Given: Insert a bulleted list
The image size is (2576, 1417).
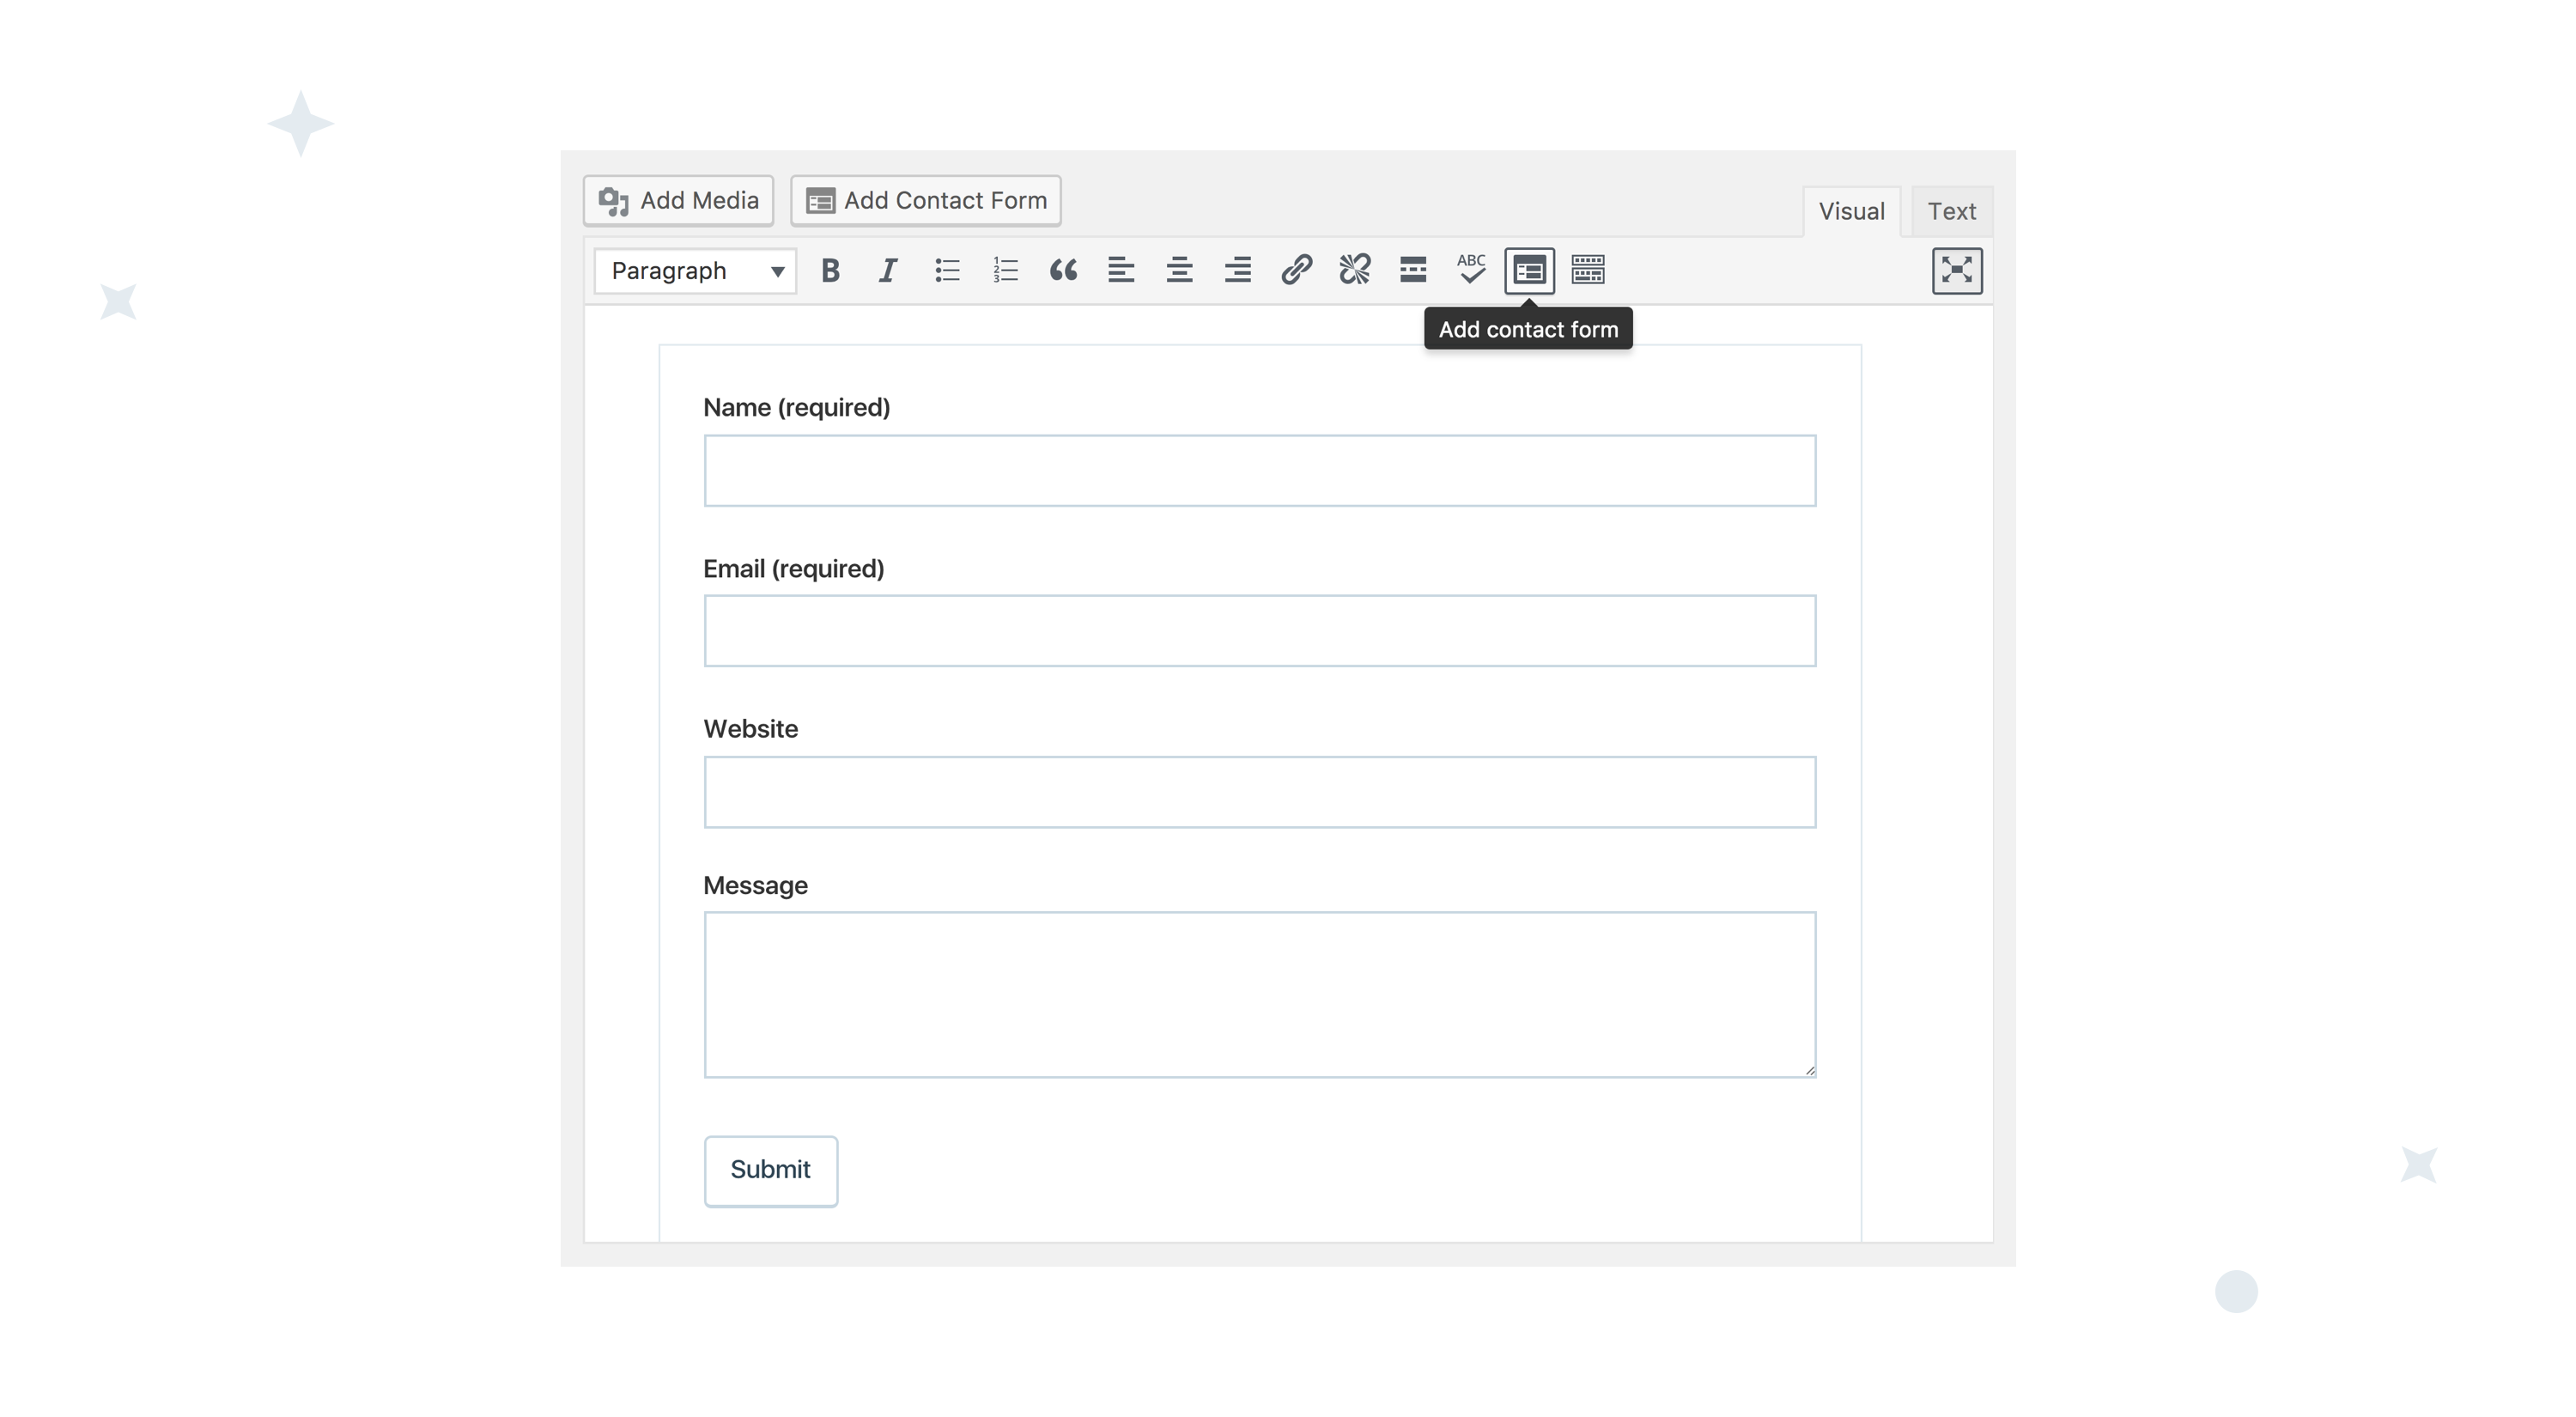Looking at the screenshot, I should (946, 270).
